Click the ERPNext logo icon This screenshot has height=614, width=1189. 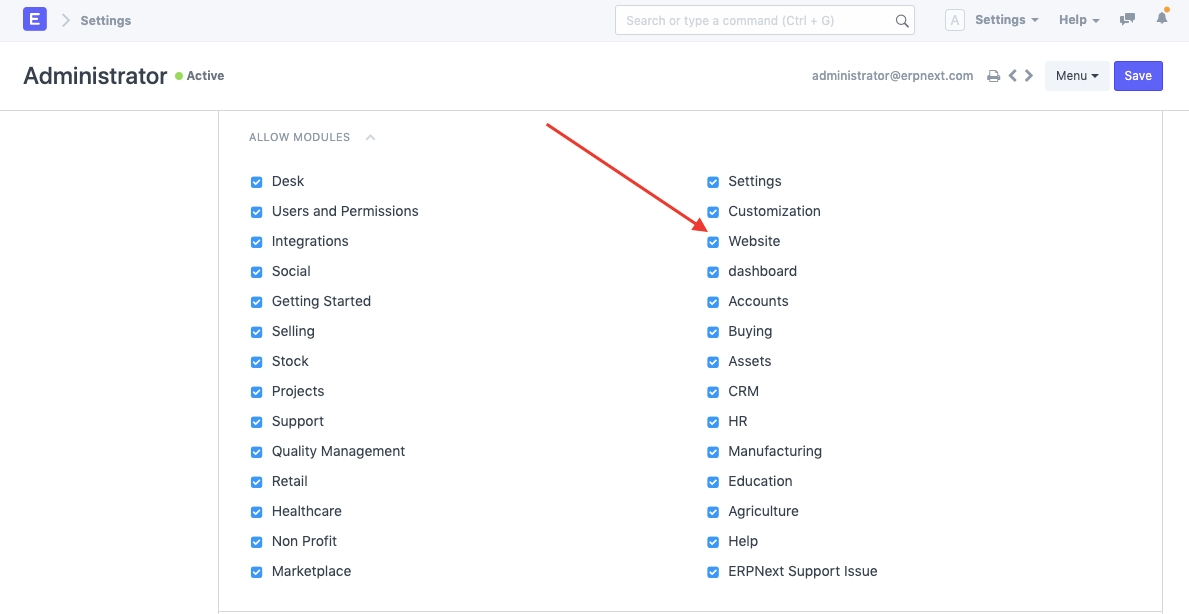(35, 20)
